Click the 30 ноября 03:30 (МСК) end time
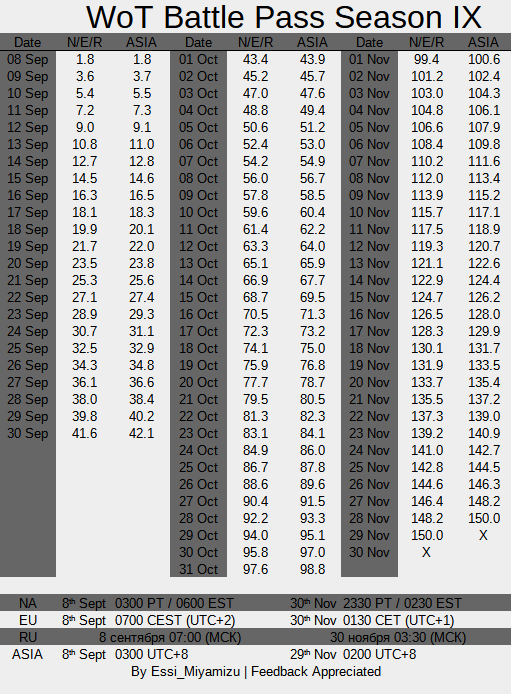 (398, 638)
